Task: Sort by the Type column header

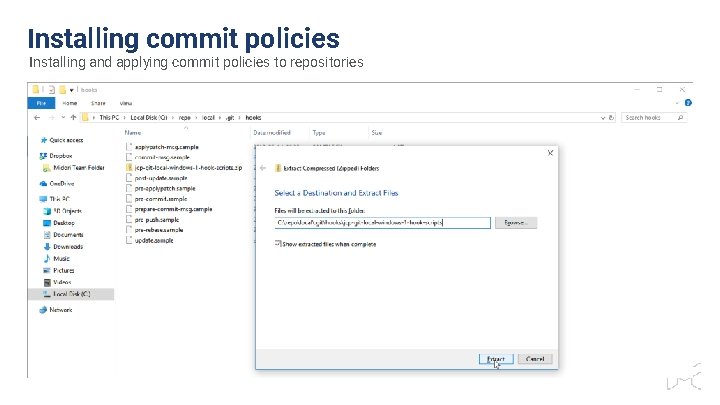Action: (319, 133)
